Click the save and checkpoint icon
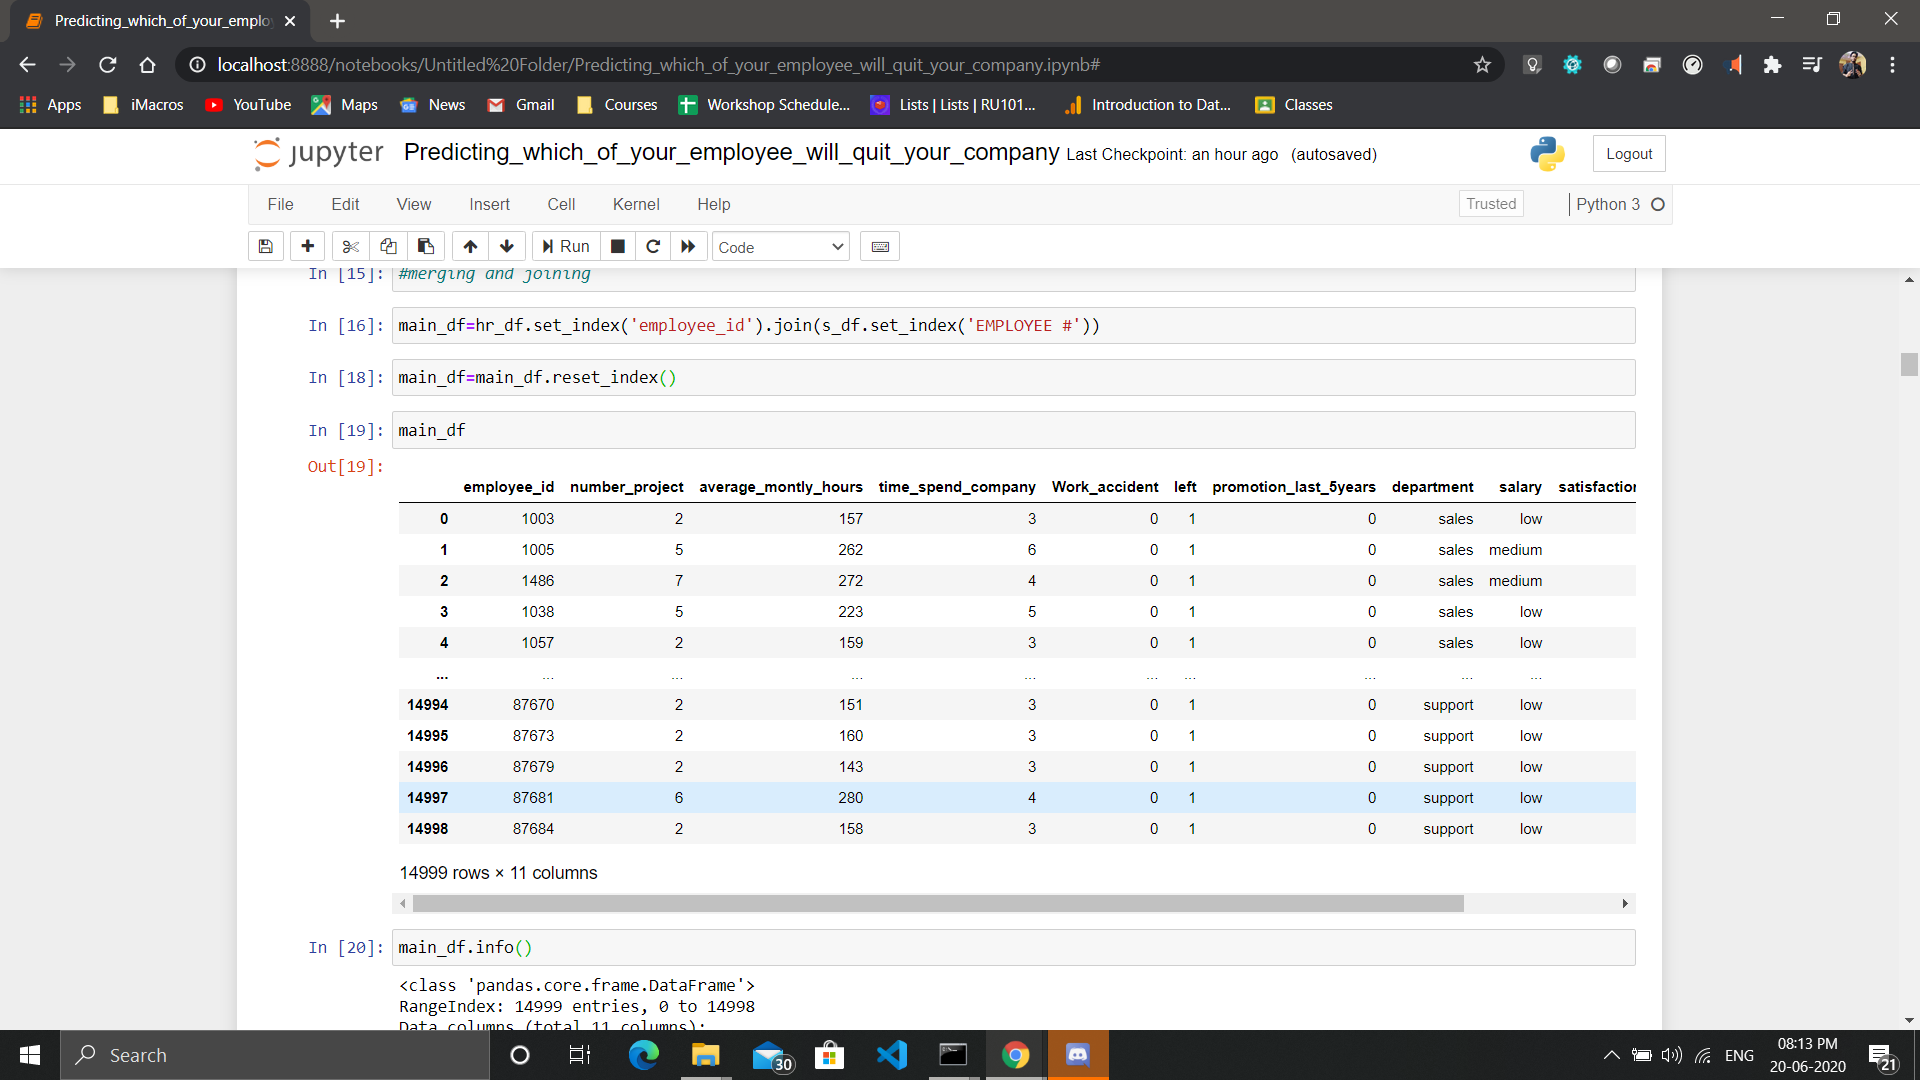This screenshot has height=1080, width=1920. click(x=266, y=246)
